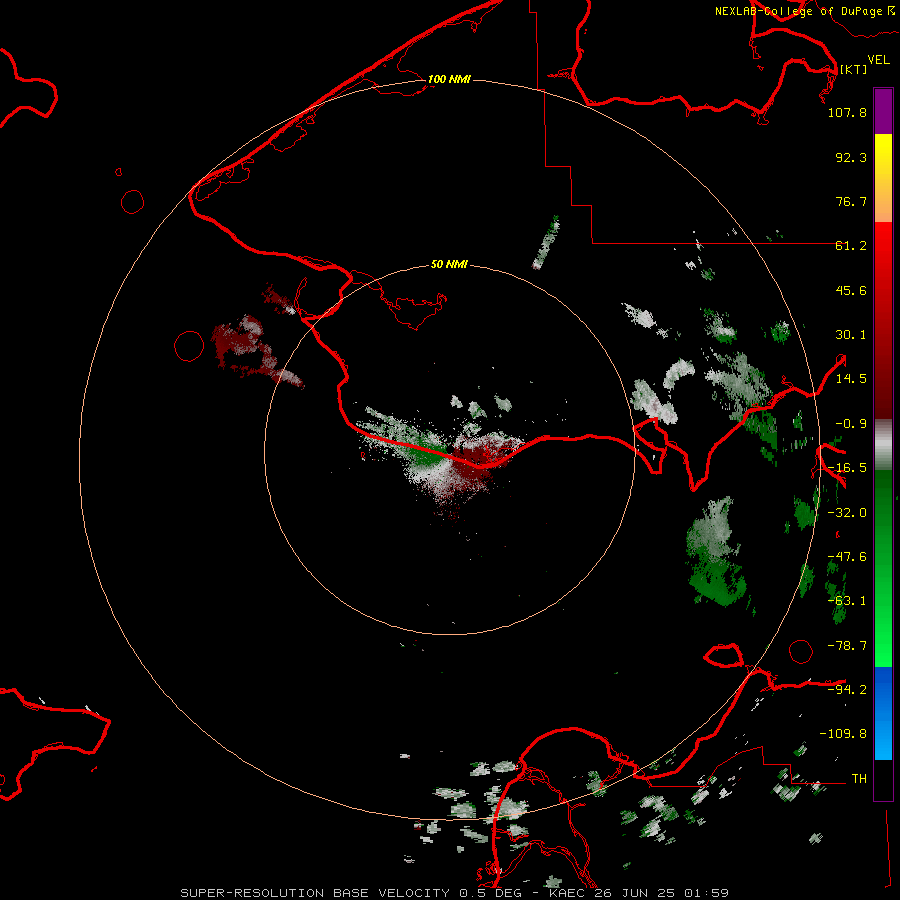Click the 45.6 velocity scale value
Viewport: 900px width, 900px height.
click(x=851, y=290)
